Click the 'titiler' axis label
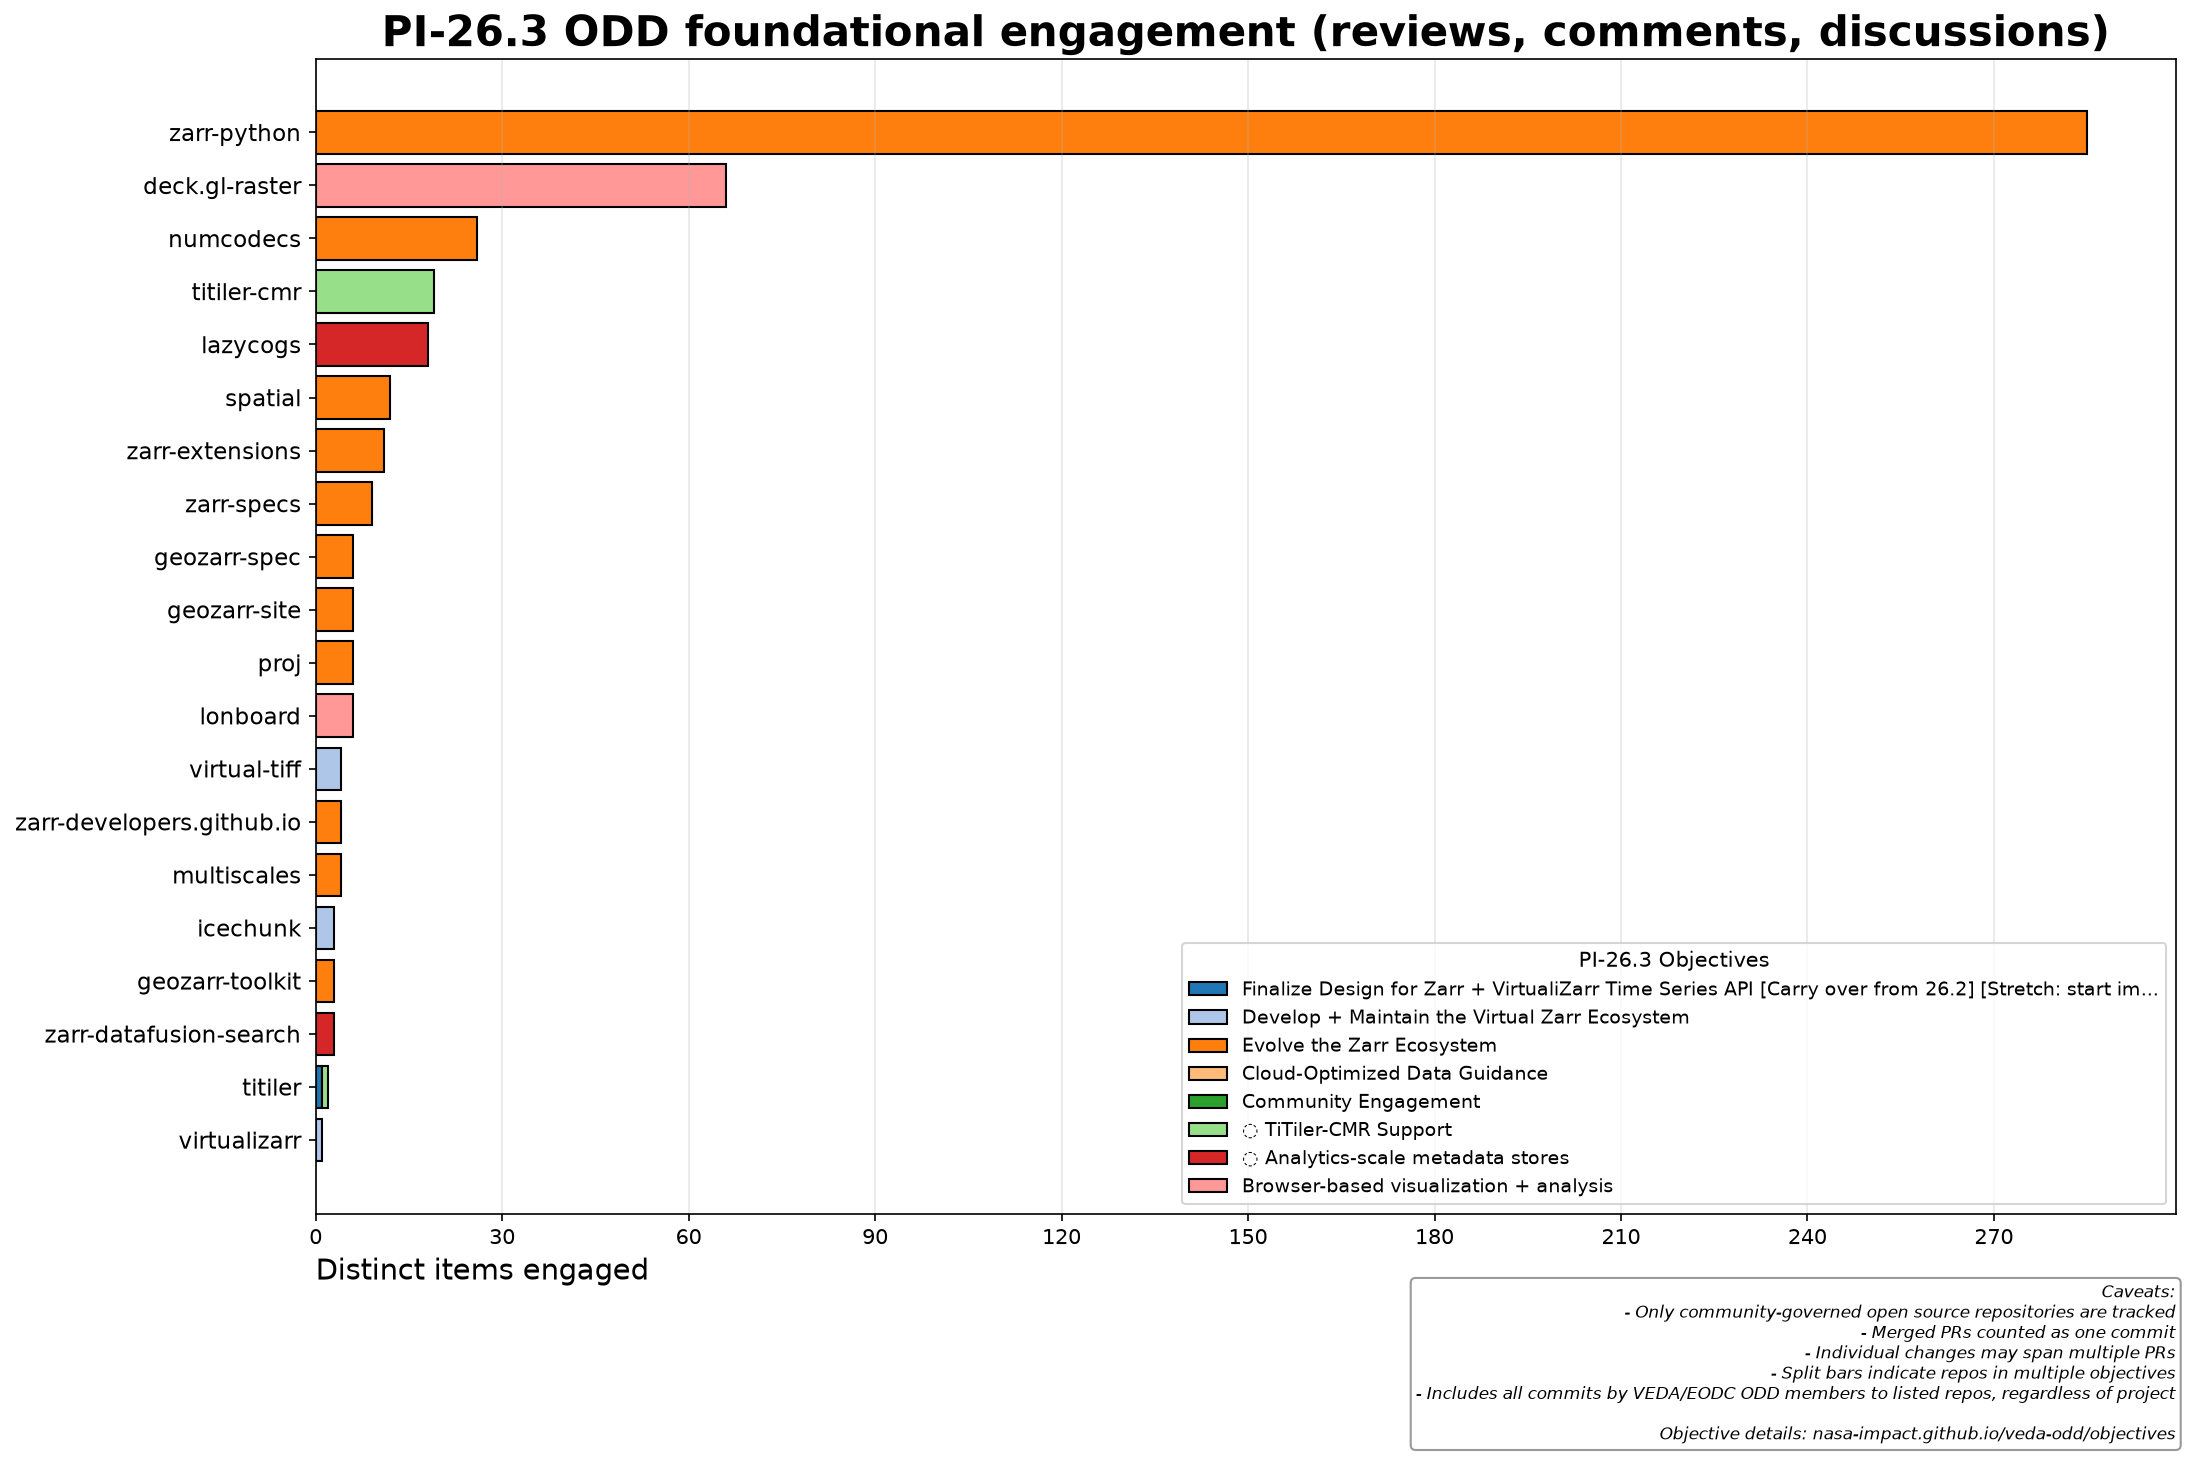The height and width of the screenshot is (1460, 2190). click(271, 1087)
